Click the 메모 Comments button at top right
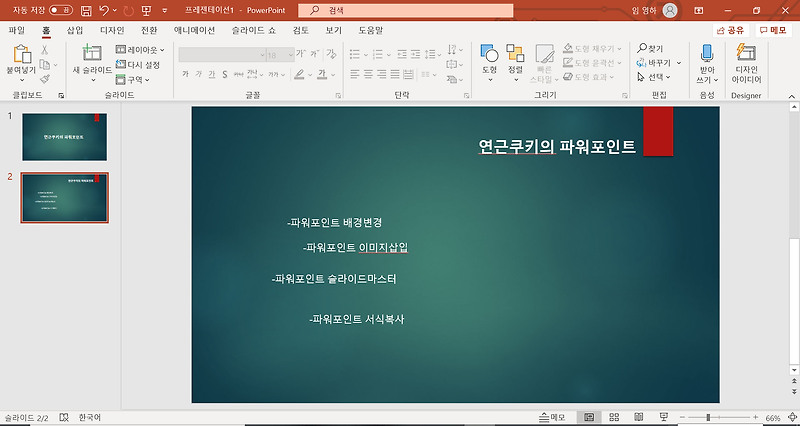This screenshot has height=426, width=800. [x=773, y=31]
